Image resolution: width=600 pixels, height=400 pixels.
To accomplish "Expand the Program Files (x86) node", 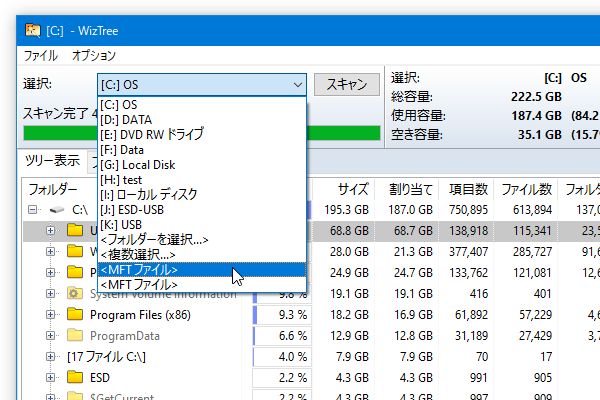I will pyautogui.click(x=50, y=315).
